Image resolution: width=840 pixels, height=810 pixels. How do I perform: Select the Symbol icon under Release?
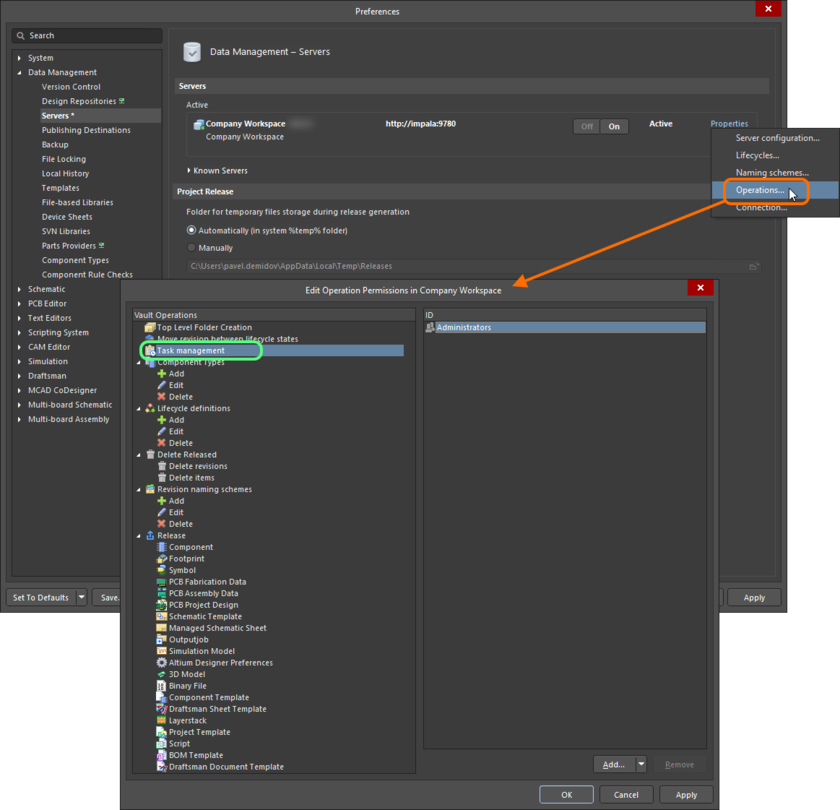point(160,570)
